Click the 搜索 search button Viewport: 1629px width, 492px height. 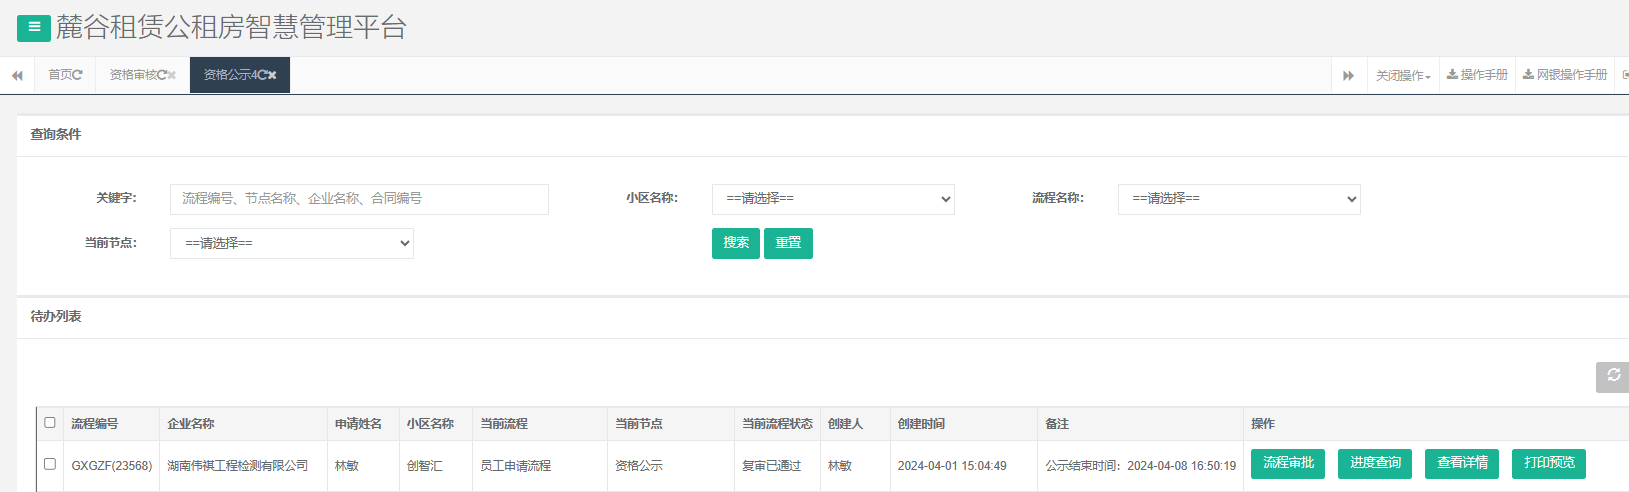[735, 243]
